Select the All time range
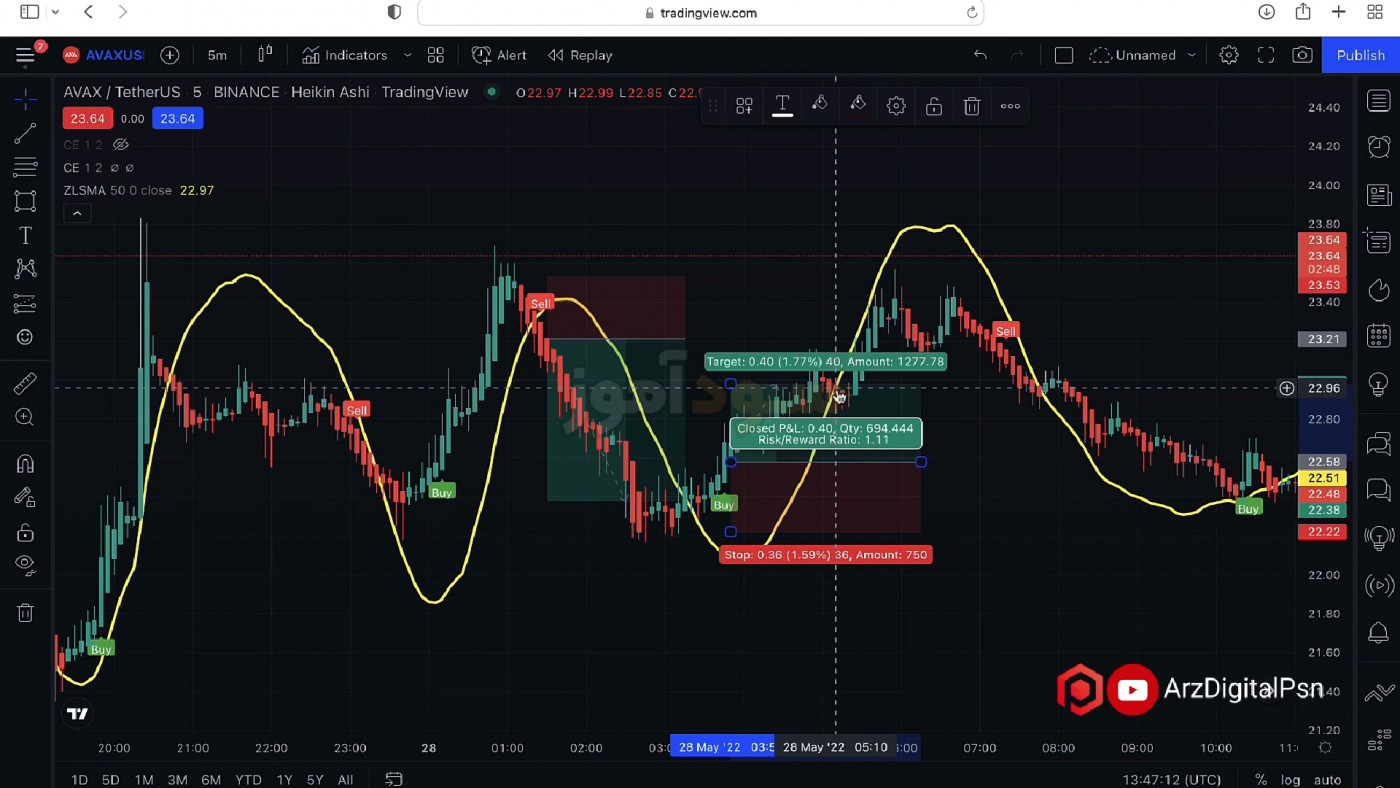1400x788 pixels. pos(345,779)
